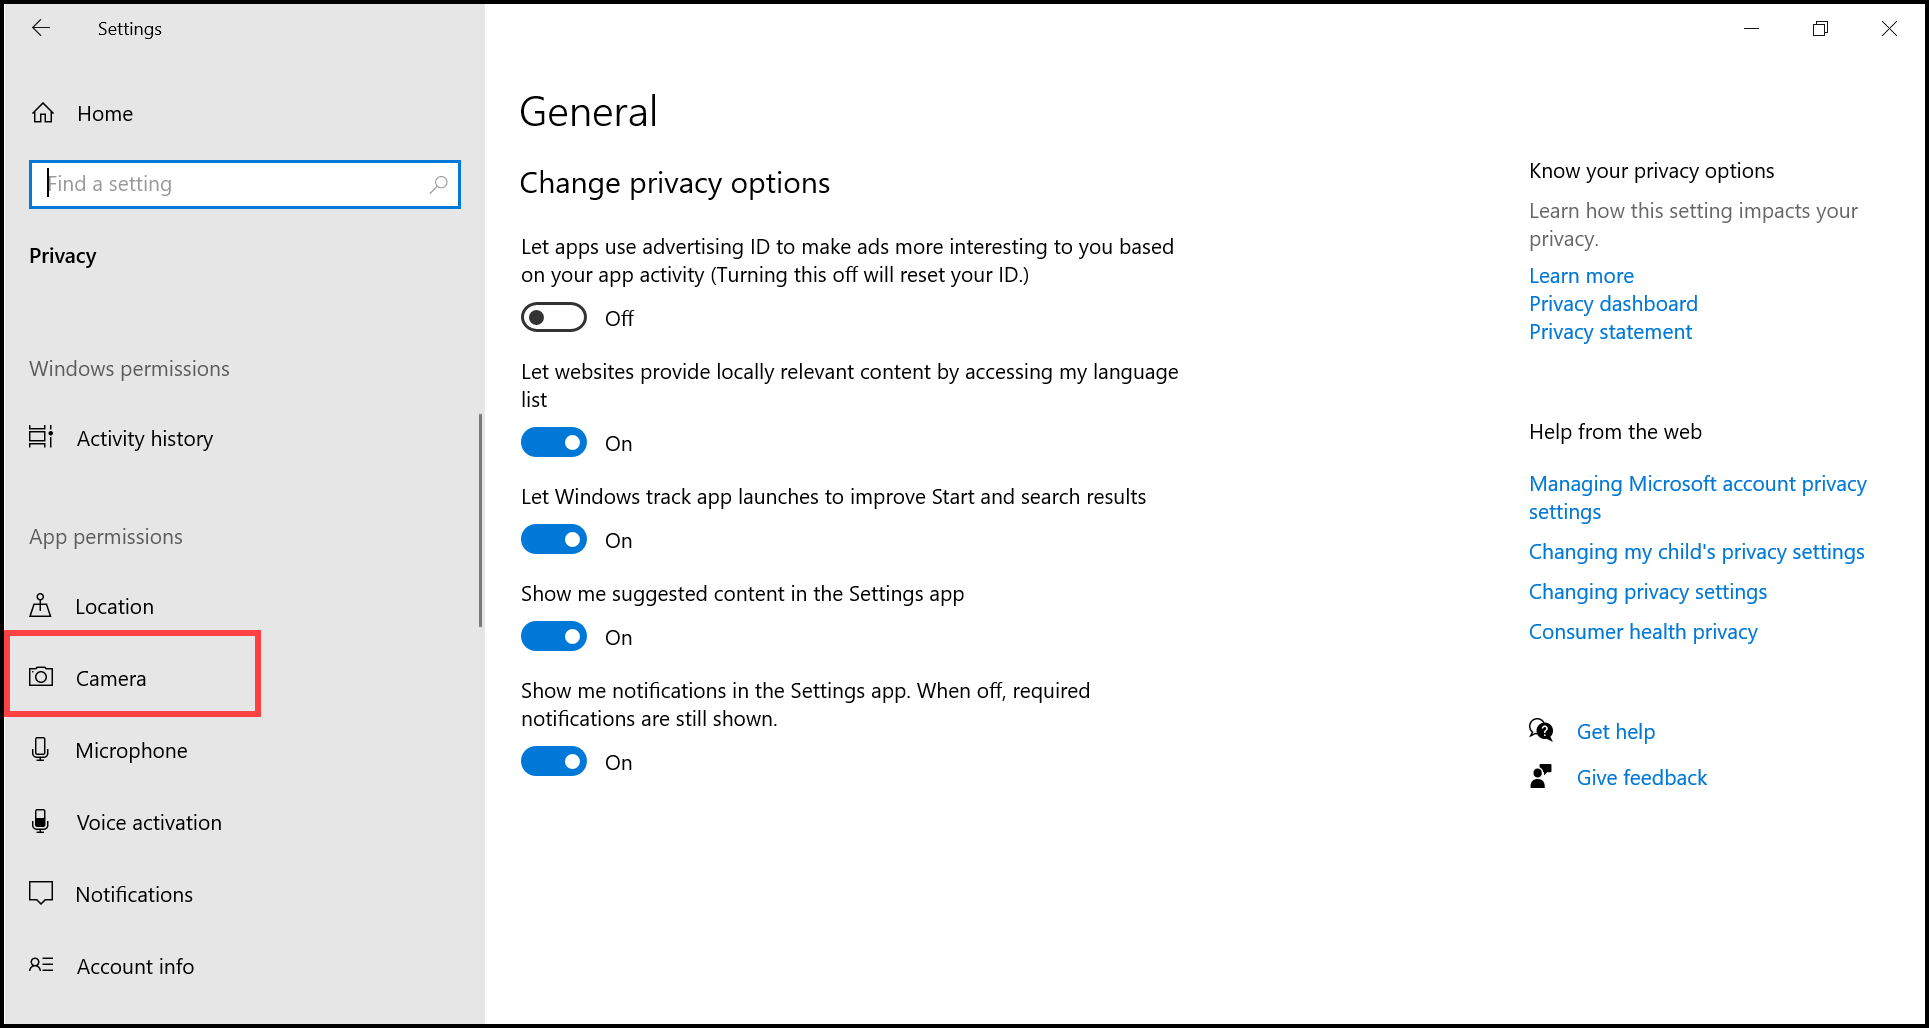Click the Privacy statement link

click(1609, 332)
